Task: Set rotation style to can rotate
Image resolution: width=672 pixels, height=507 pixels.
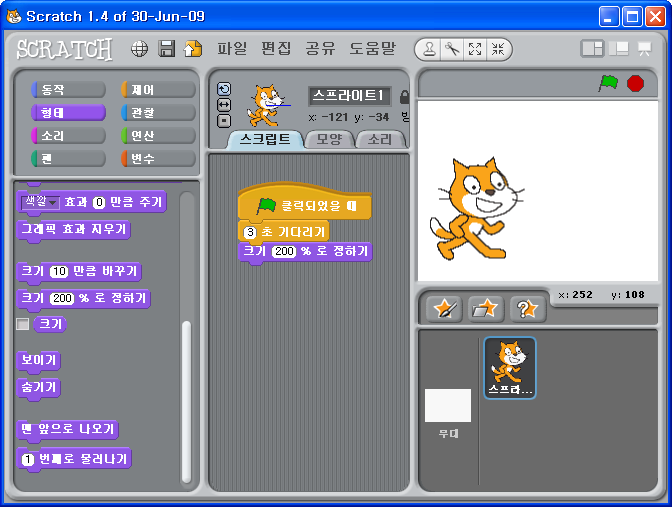Action: 224,89
